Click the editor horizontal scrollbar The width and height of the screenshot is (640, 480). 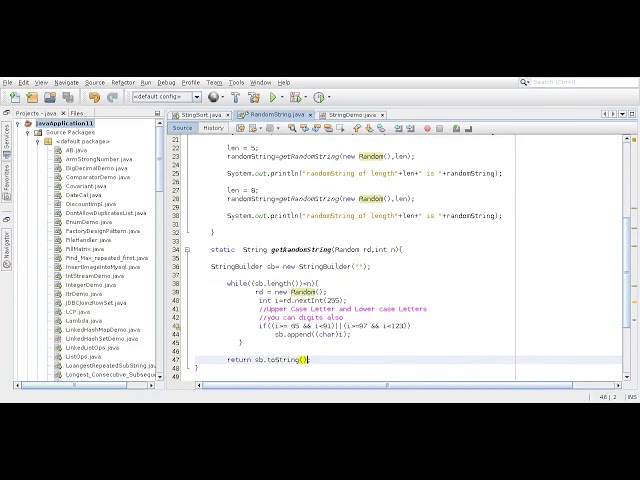[387, 385]
